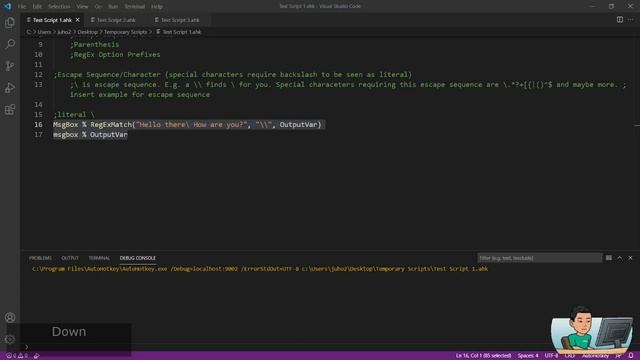Click msgbox % OutputVar on line 17
Image resolution: width=640 pixels, height=360 pixels.
coord(90,135)
